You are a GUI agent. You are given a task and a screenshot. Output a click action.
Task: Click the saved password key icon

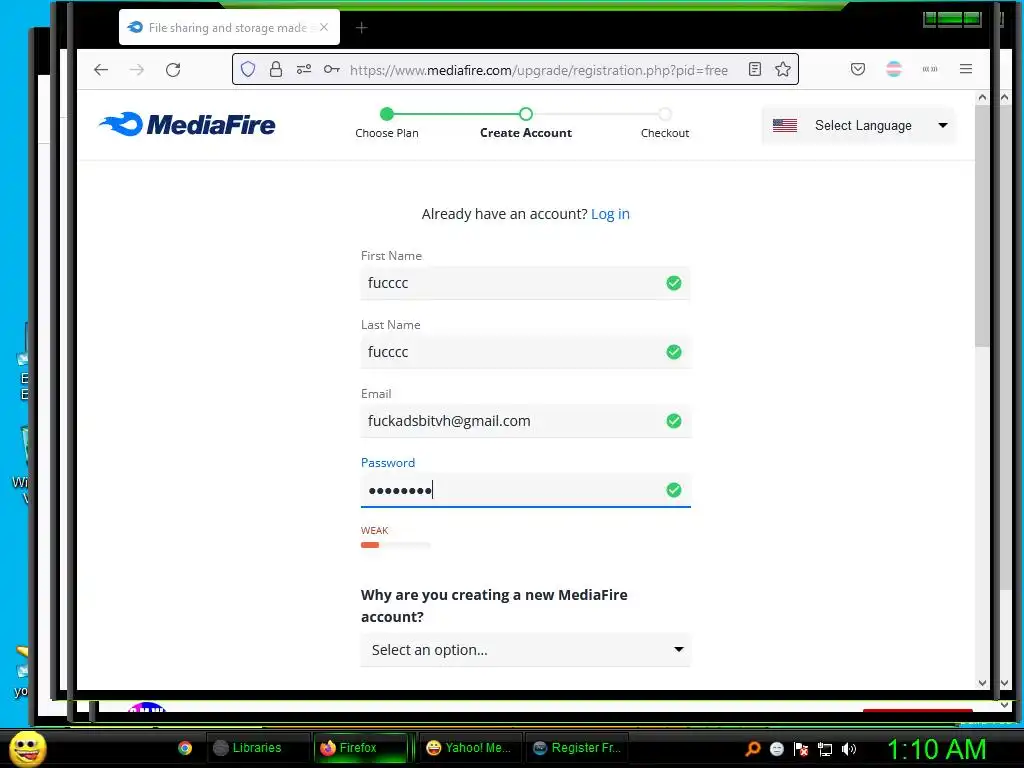[332, 69]
